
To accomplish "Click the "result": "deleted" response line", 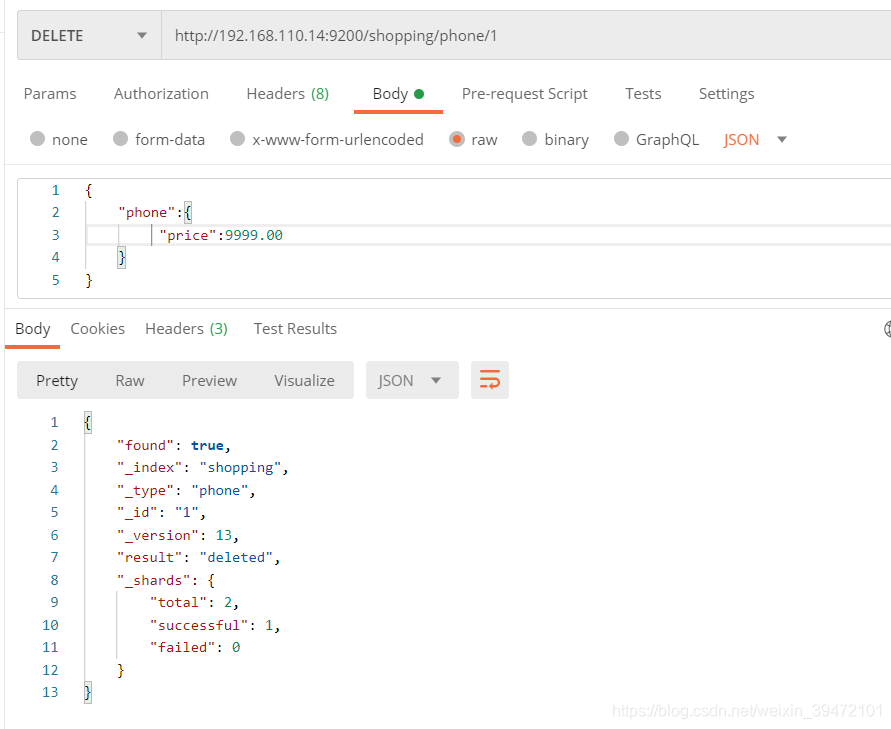I will coord(199,557).
